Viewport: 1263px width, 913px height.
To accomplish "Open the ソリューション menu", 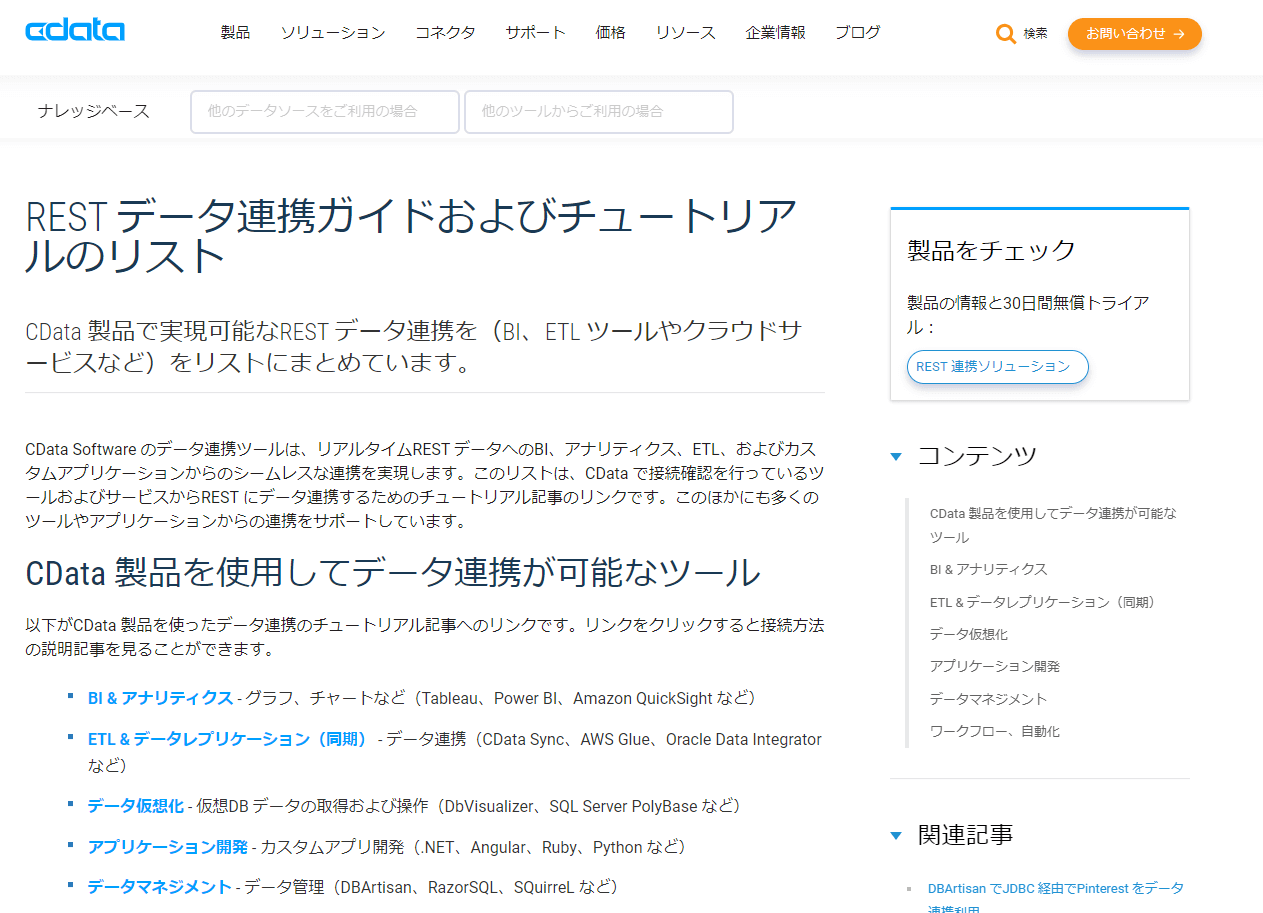I will click(332, 33).
